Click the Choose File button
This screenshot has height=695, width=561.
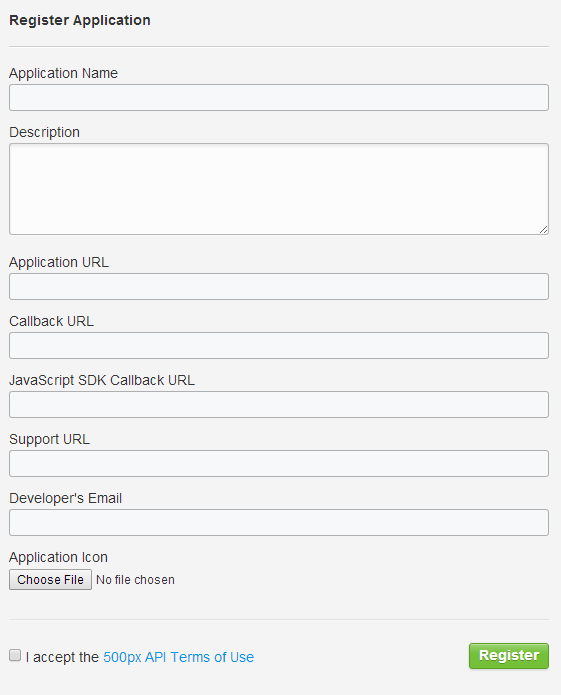tap(51, 580)
